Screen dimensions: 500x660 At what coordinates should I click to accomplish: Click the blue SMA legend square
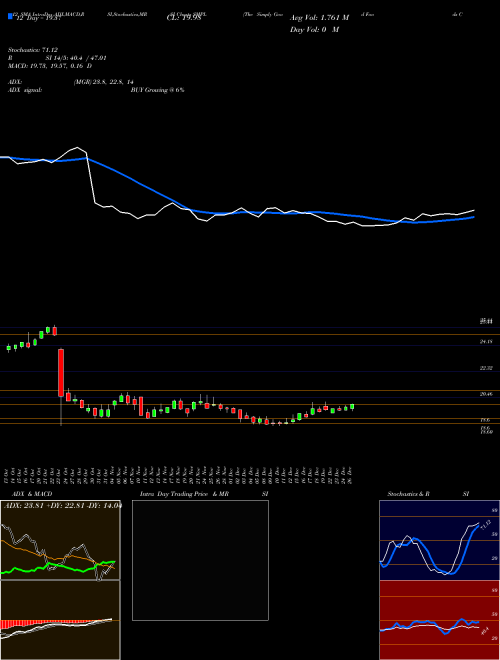[11, 16]
